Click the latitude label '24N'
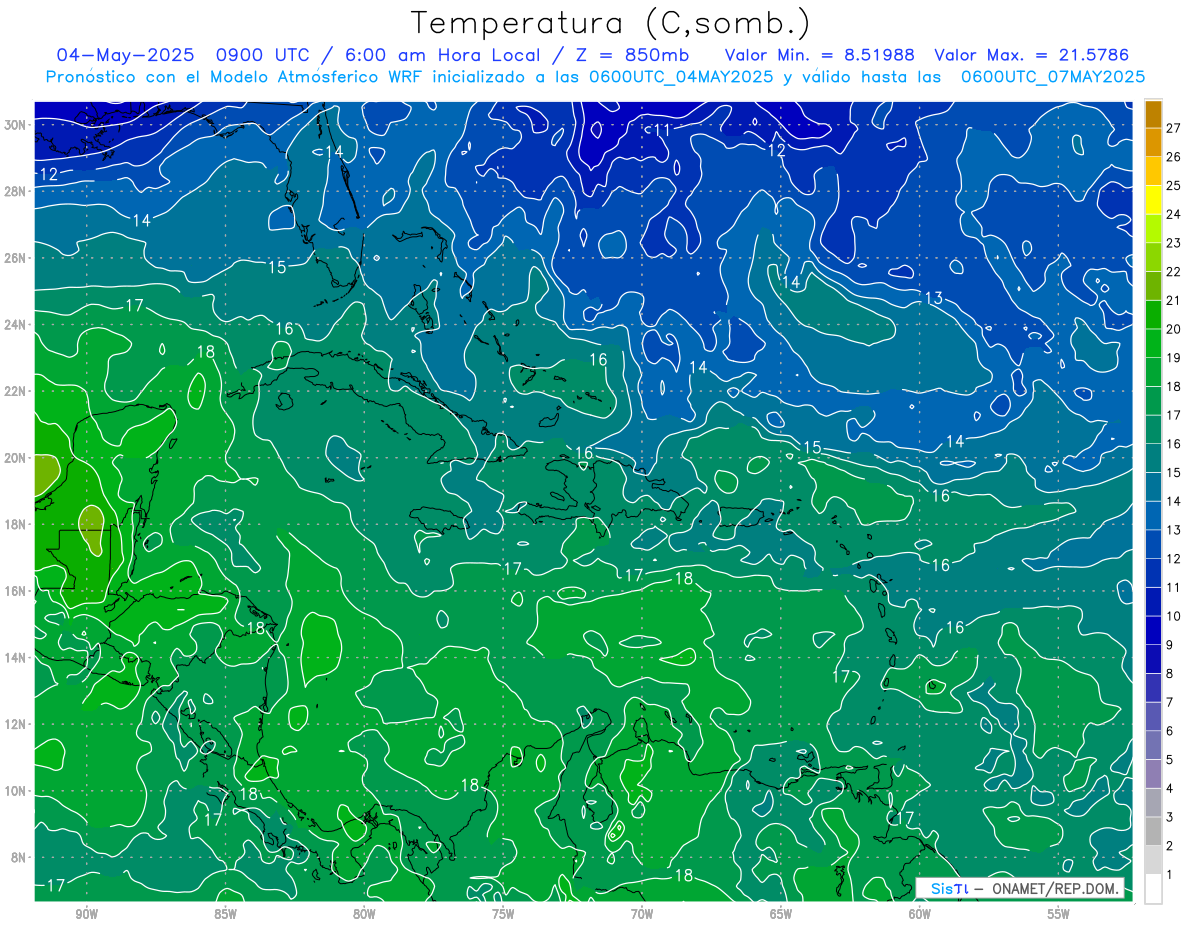The width and height of the screenshot is (1200, 927). 16,325
